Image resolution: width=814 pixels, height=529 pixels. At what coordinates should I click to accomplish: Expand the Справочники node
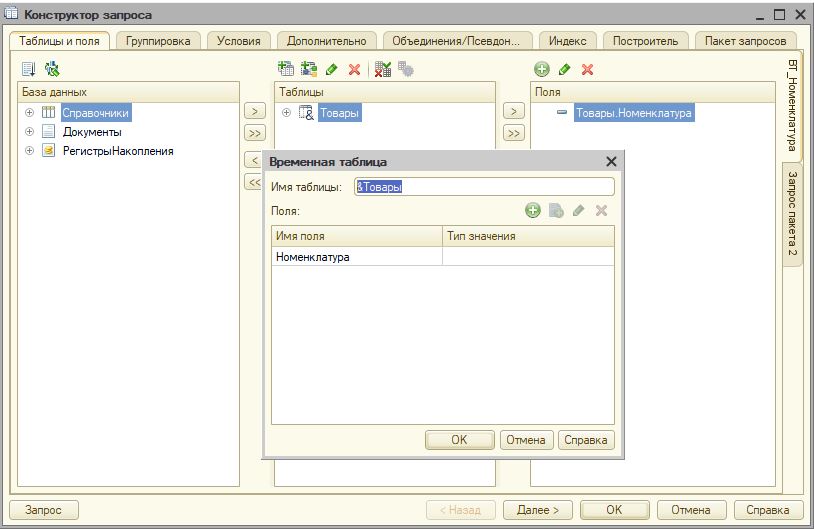(30, 112)
